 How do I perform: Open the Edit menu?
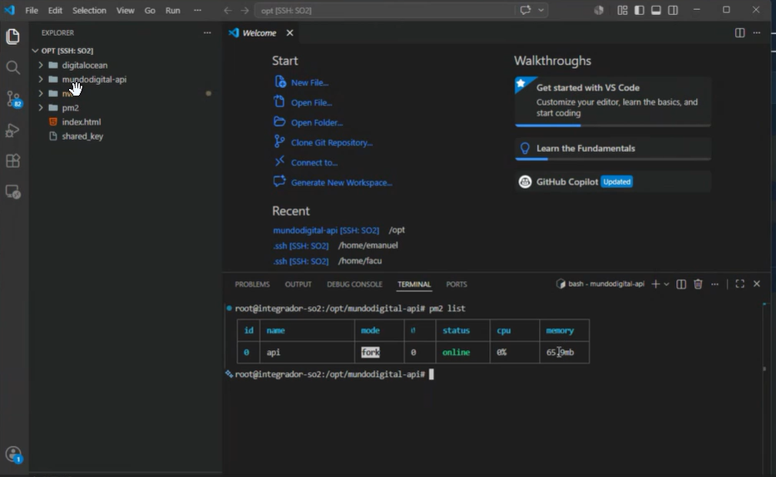click(x=55, y=10)
